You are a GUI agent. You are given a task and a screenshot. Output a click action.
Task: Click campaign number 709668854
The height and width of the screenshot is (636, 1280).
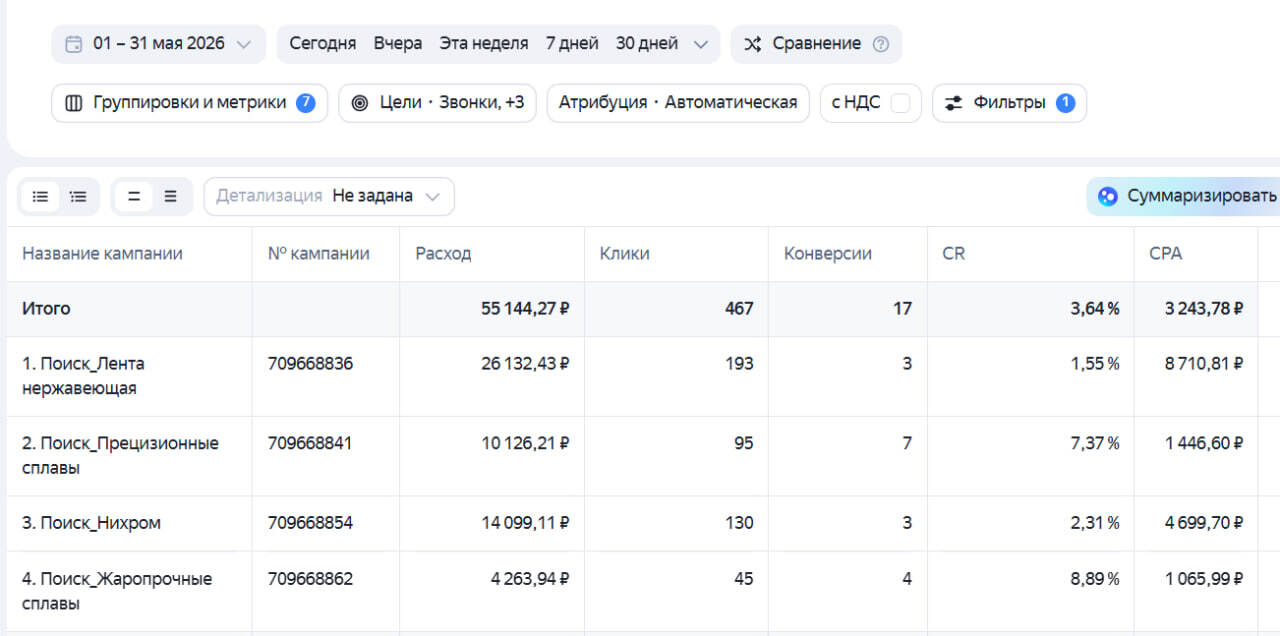pos(310,523)
